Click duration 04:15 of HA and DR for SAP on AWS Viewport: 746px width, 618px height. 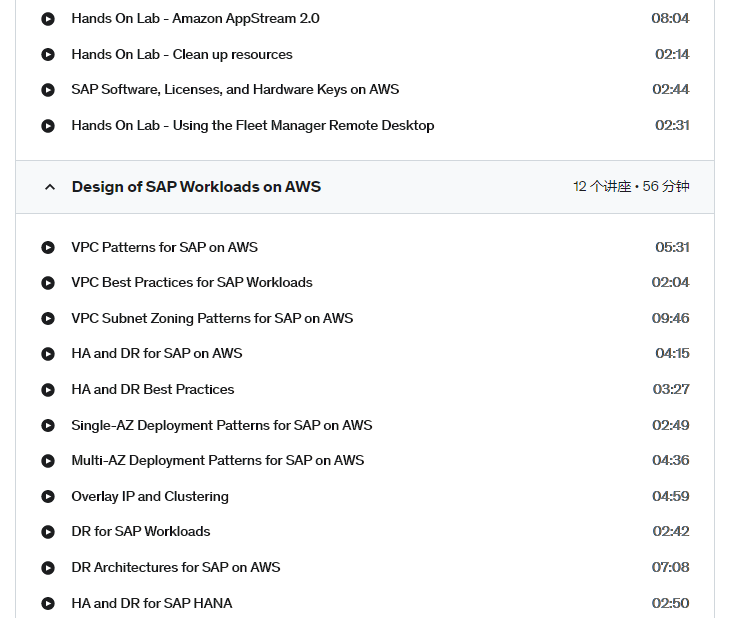point(672,353)
